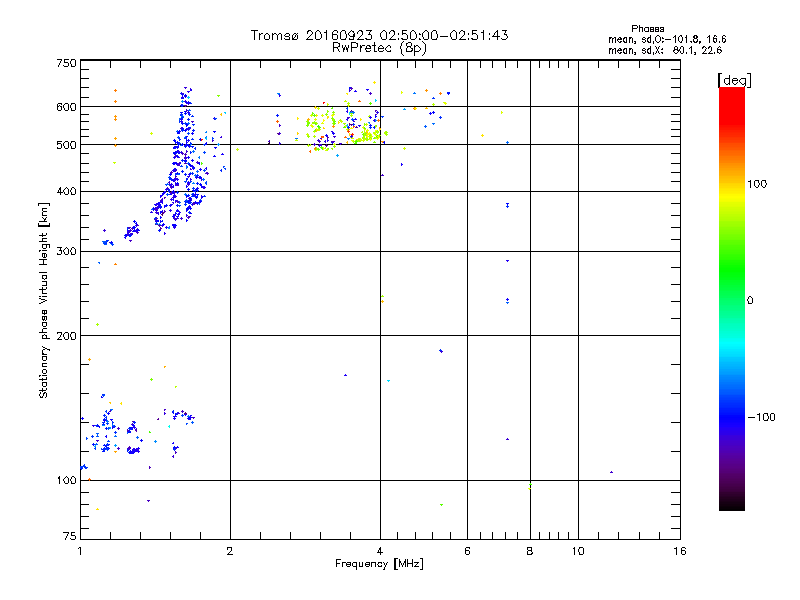
Task: Click the colorbar '100' tick label
Action: coord(757,184)
